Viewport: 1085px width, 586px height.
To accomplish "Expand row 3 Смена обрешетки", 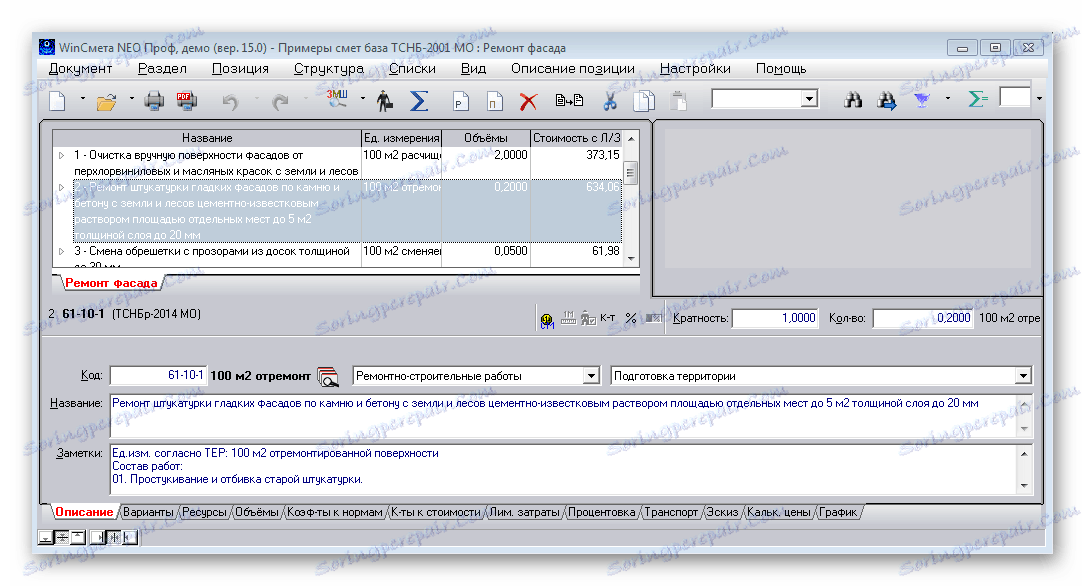I will click(x=62, y=252).
